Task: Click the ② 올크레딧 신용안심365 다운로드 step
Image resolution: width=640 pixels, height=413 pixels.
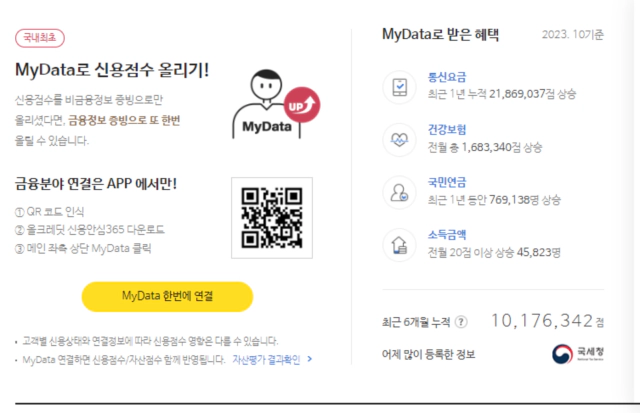Action: pyautogui.click(x=90, y=230)
